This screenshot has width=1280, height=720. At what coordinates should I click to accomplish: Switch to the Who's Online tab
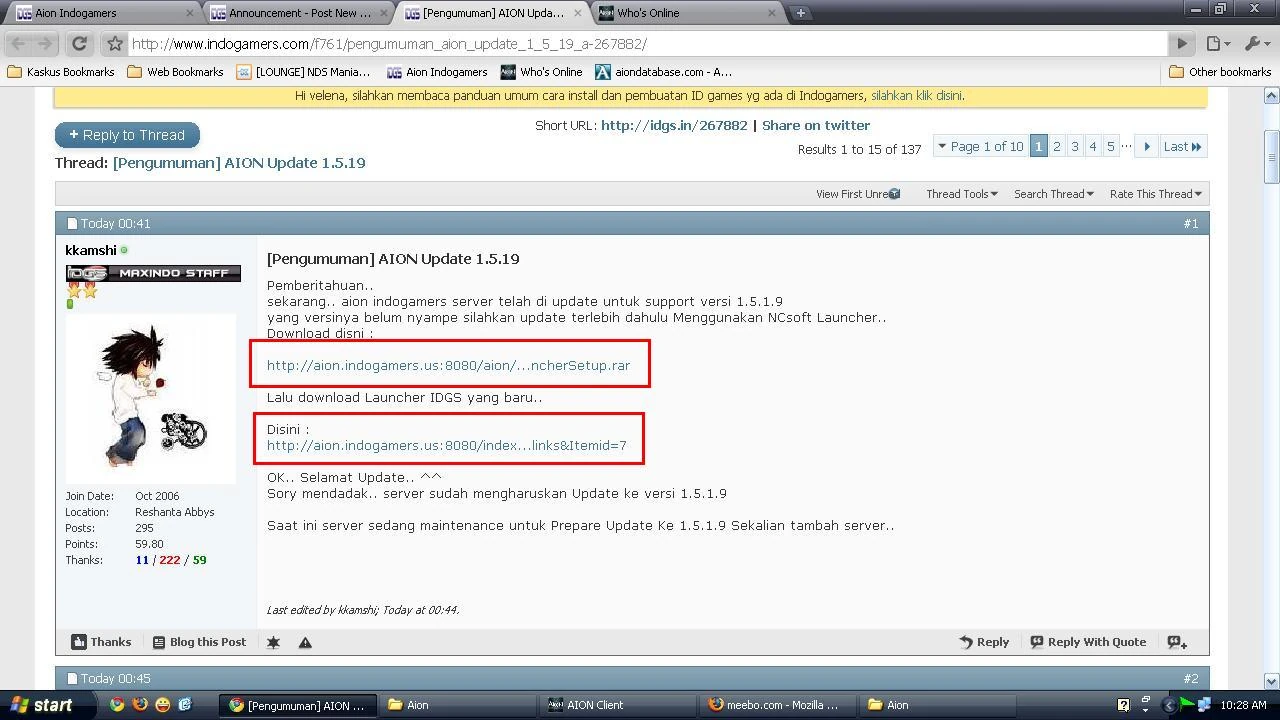point(685,13)
